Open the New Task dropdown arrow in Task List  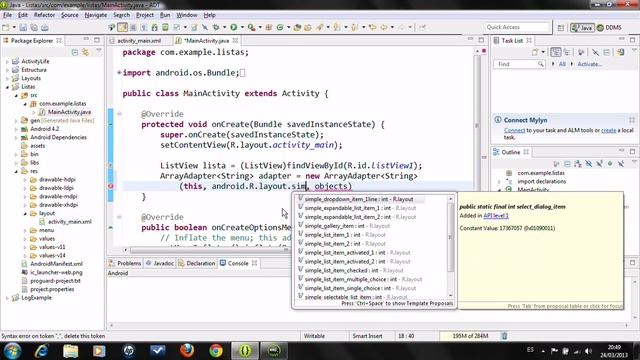(x=543, y=52)
